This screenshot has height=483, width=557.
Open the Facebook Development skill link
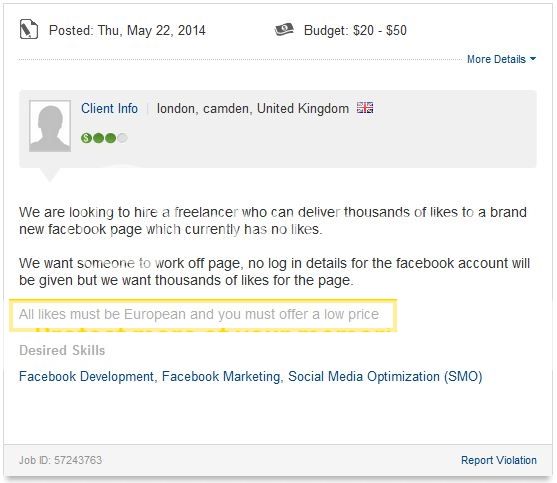pos(86,376)
